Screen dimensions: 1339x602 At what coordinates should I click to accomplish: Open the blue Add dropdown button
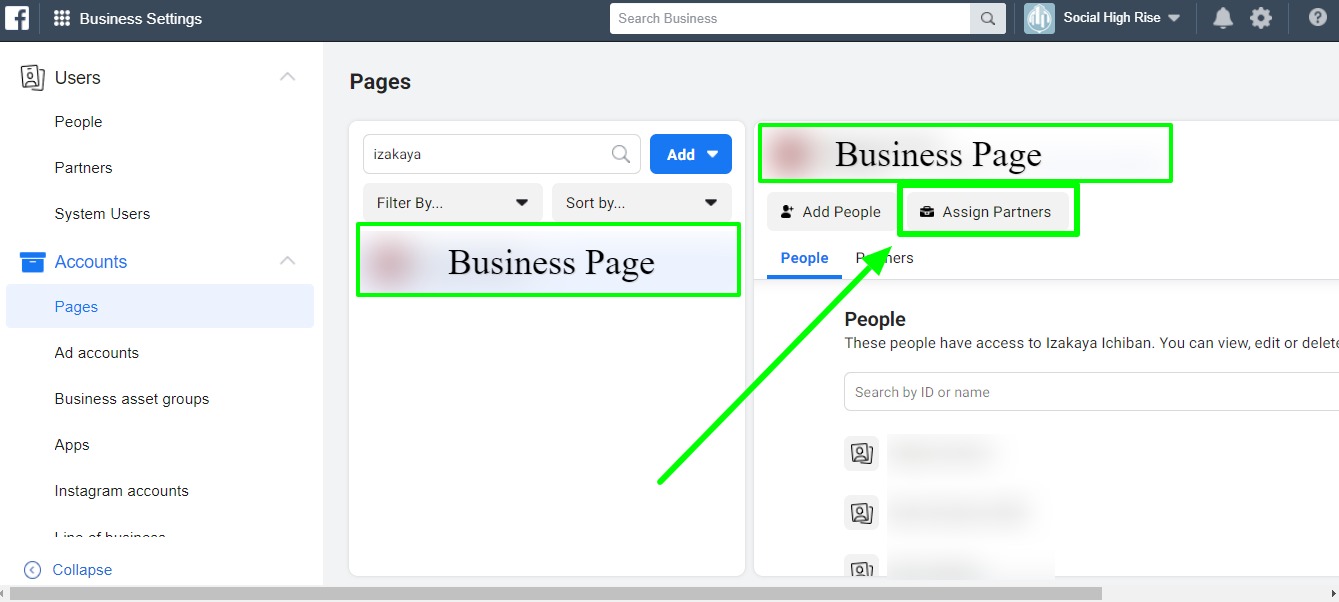click(x=691, y=154)
